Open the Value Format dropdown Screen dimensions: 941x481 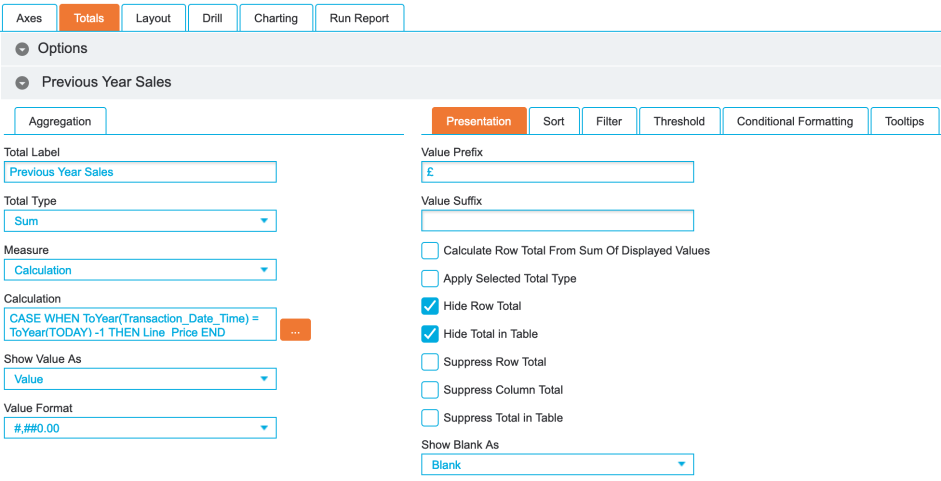[x=140, y=428]
